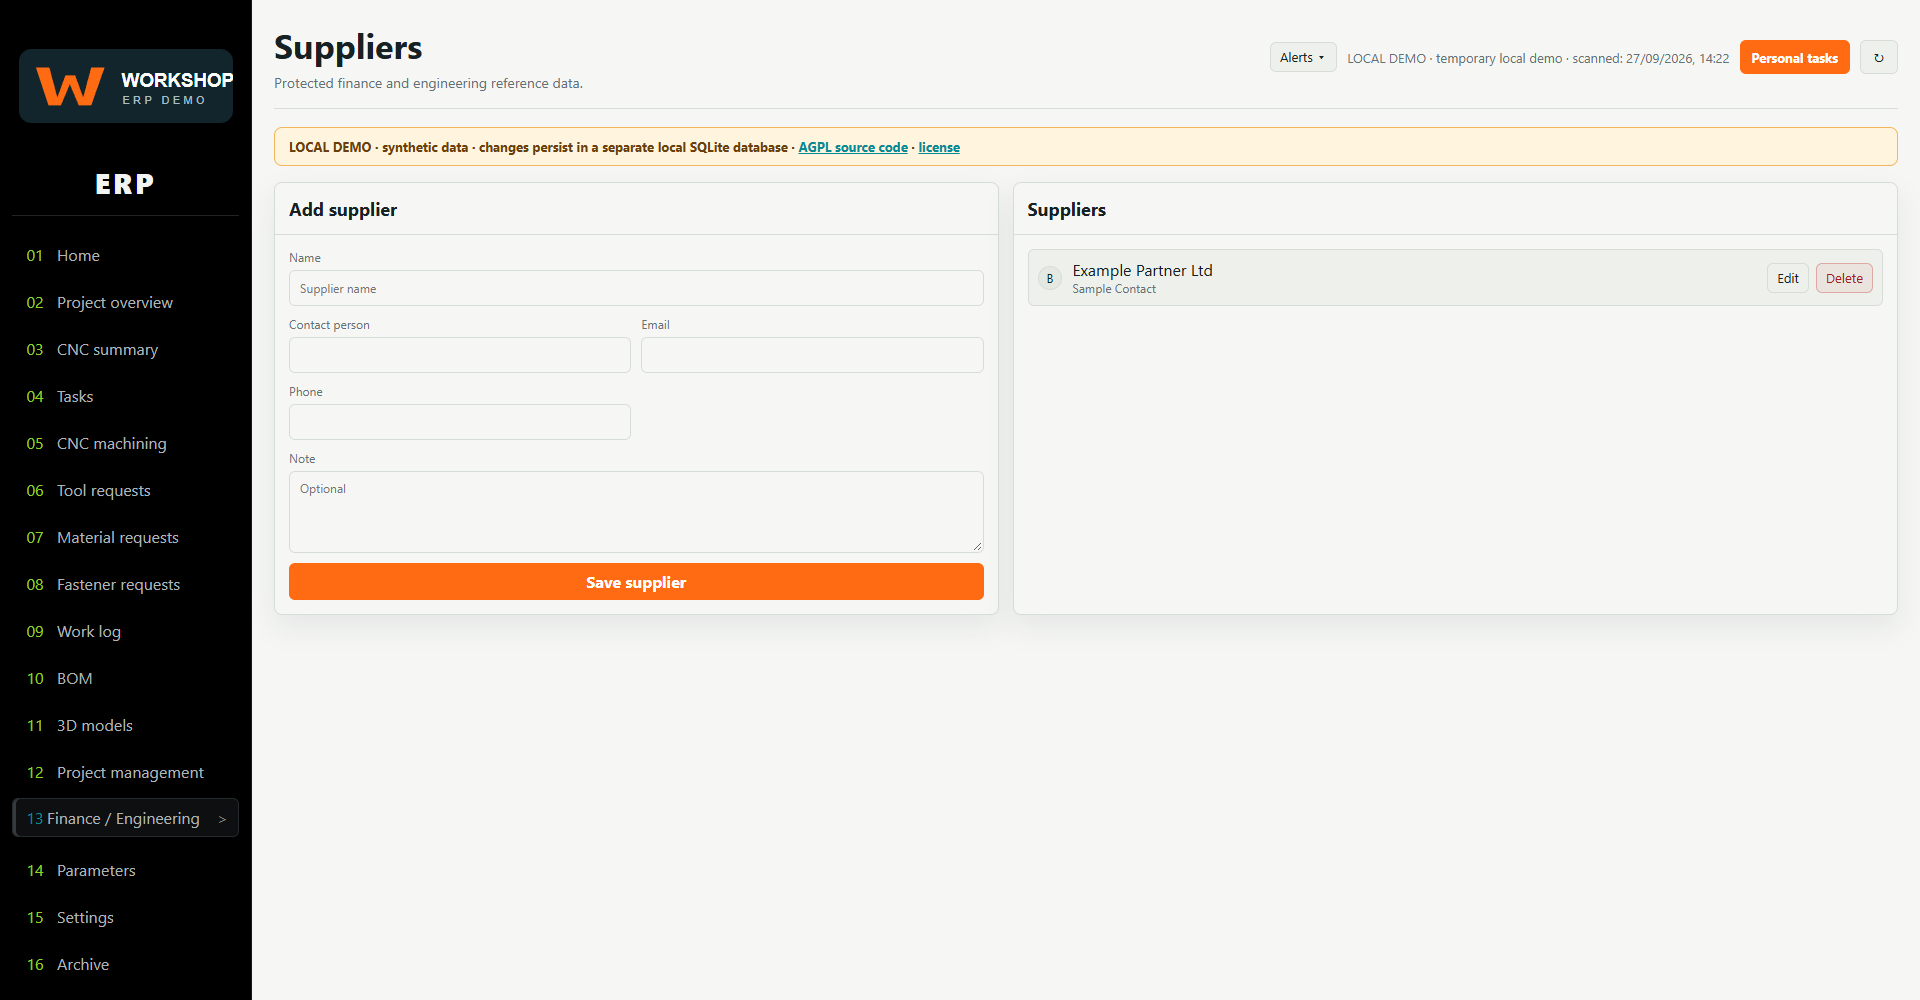This screenshot has height=1000, width=1920.
Task: Click the Workshop ERP Demo logo
Action: (126, 86)
